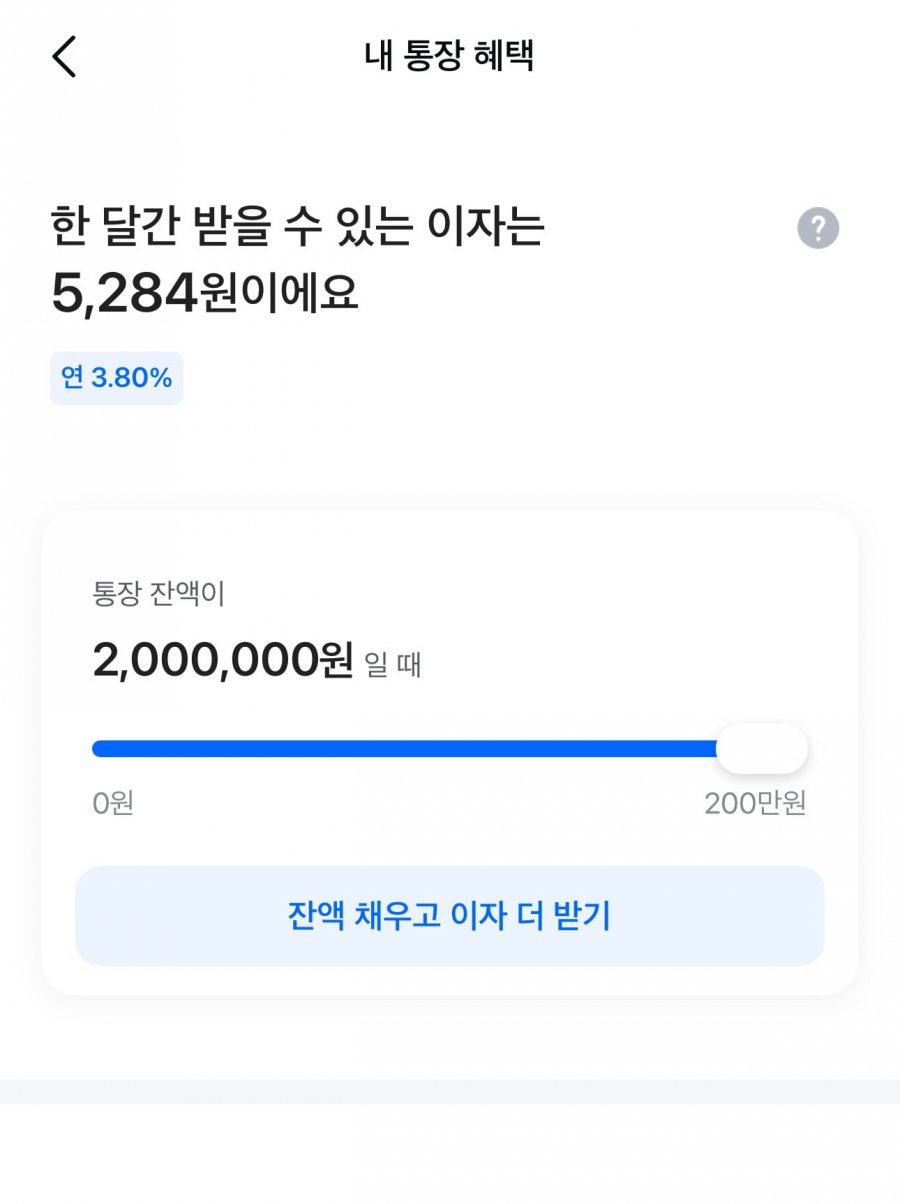
Task: Tap the 200만원 maximum label
Action: point(755,803)
